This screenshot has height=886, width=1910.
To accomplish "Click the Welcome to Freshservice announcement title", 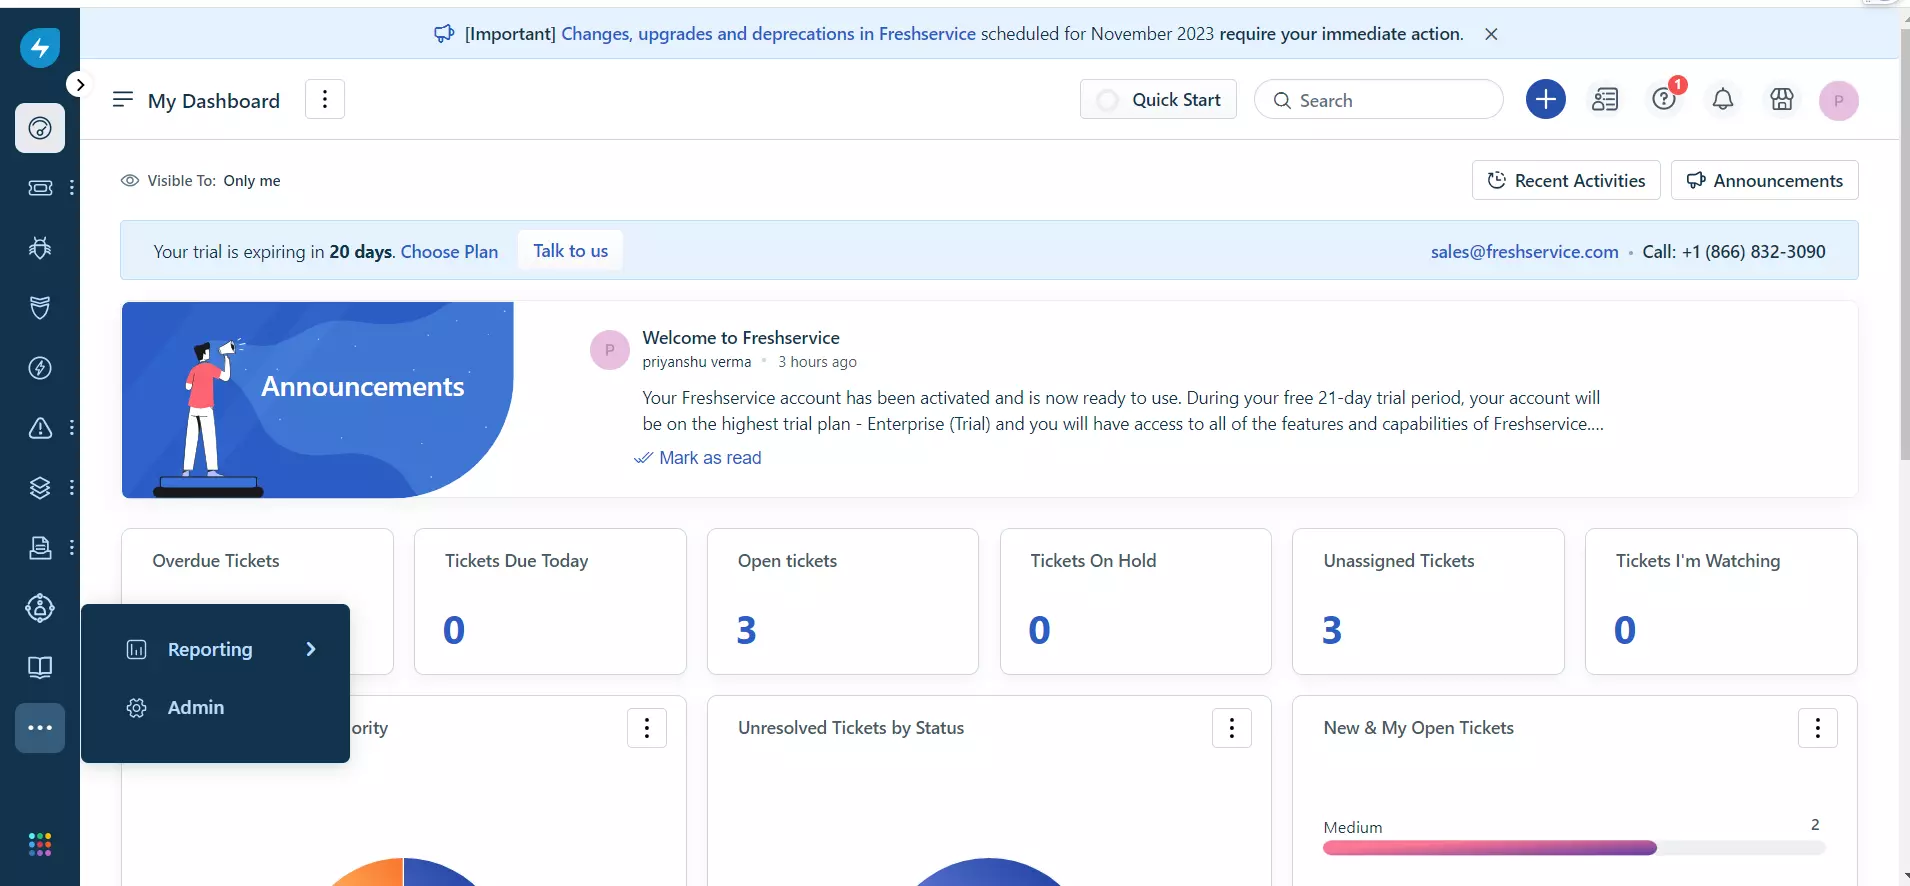I will pyautogui.click(x=741, y=338).
